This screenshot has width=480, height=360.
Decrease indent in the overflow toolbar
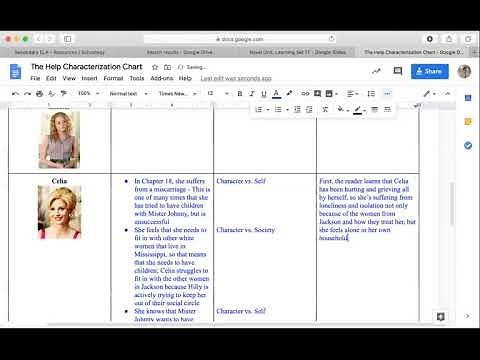click(297, 109)
